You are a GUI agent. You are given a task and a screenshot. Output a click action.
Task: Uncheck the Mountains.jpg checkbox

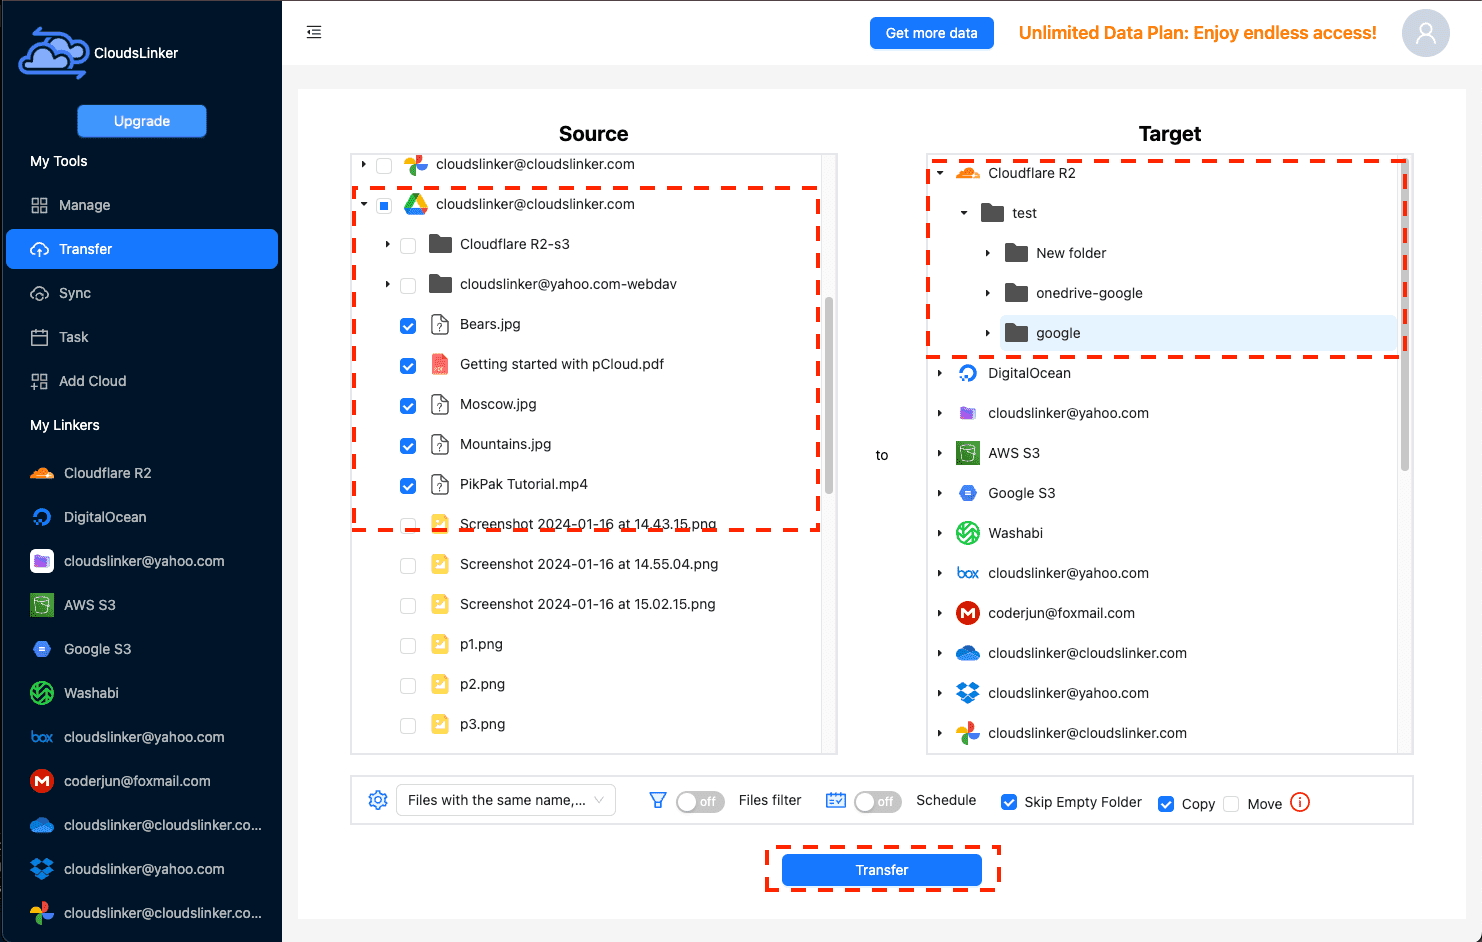pyautogui.click(x=408, y=446)
